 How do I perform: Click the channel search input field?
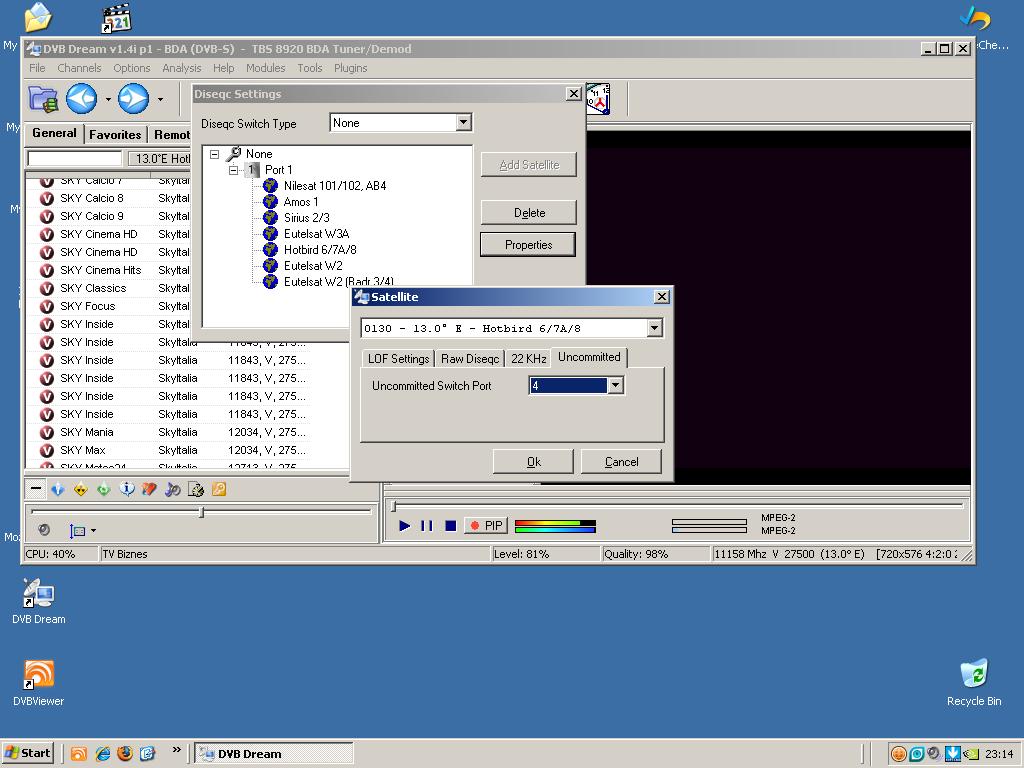(x=74, y=159)
